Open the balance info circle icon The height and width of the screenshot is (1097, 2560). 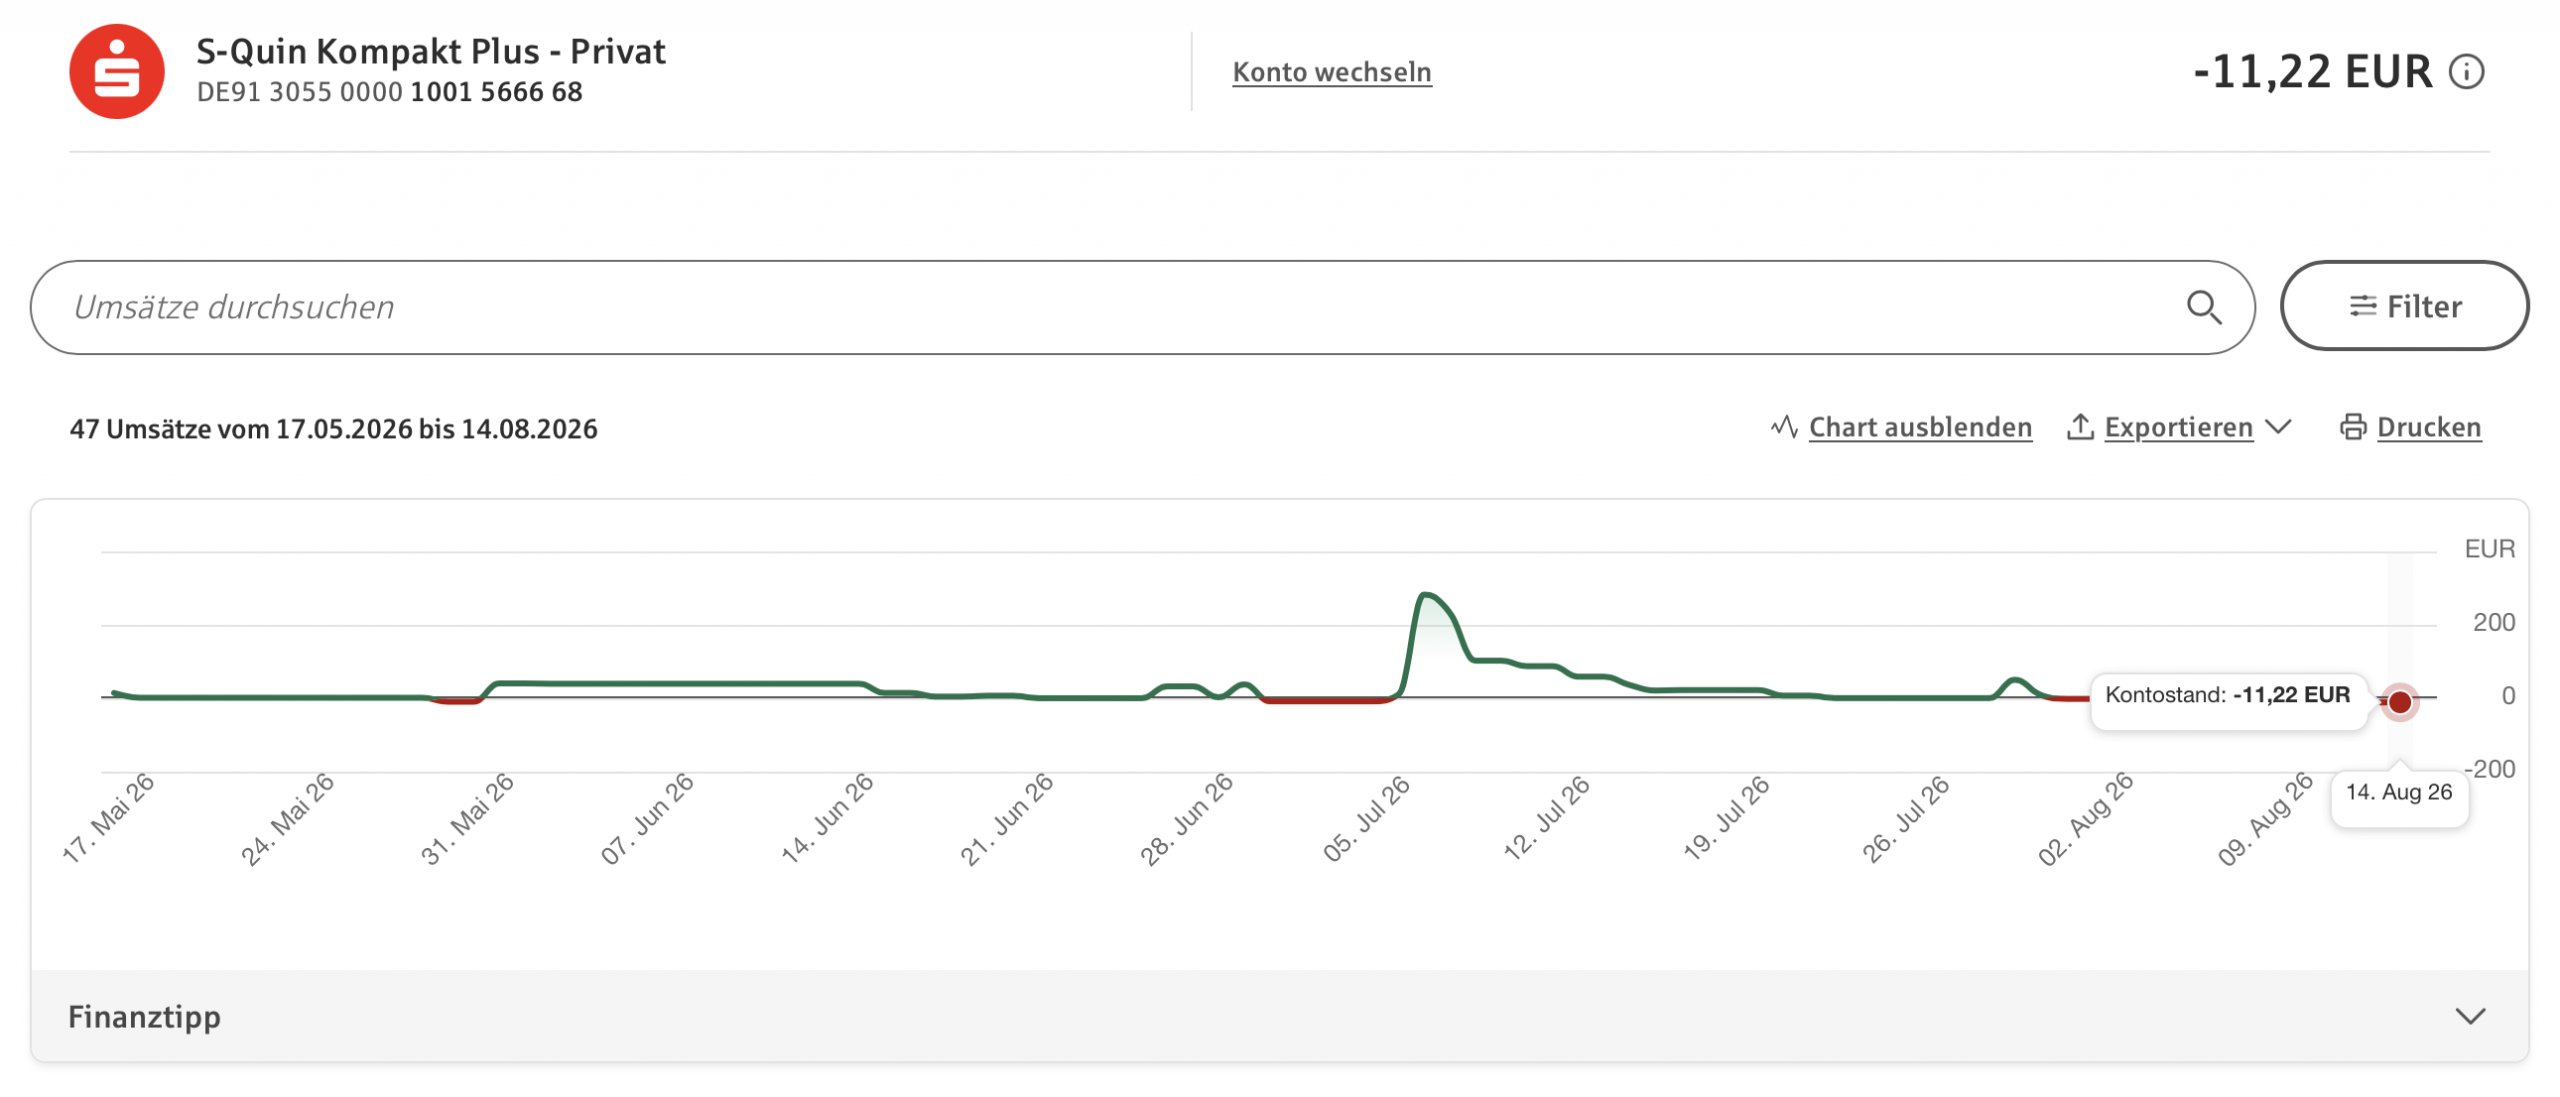coord(2467,72)
